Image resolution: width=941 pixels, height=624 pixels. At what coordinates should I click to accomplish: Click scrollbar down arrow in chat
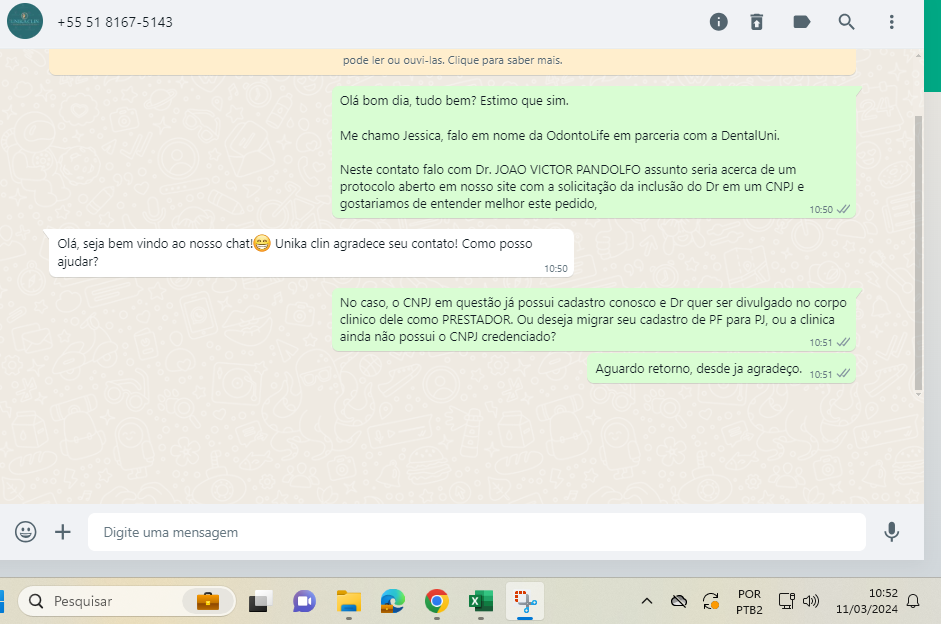coord(918,394)
